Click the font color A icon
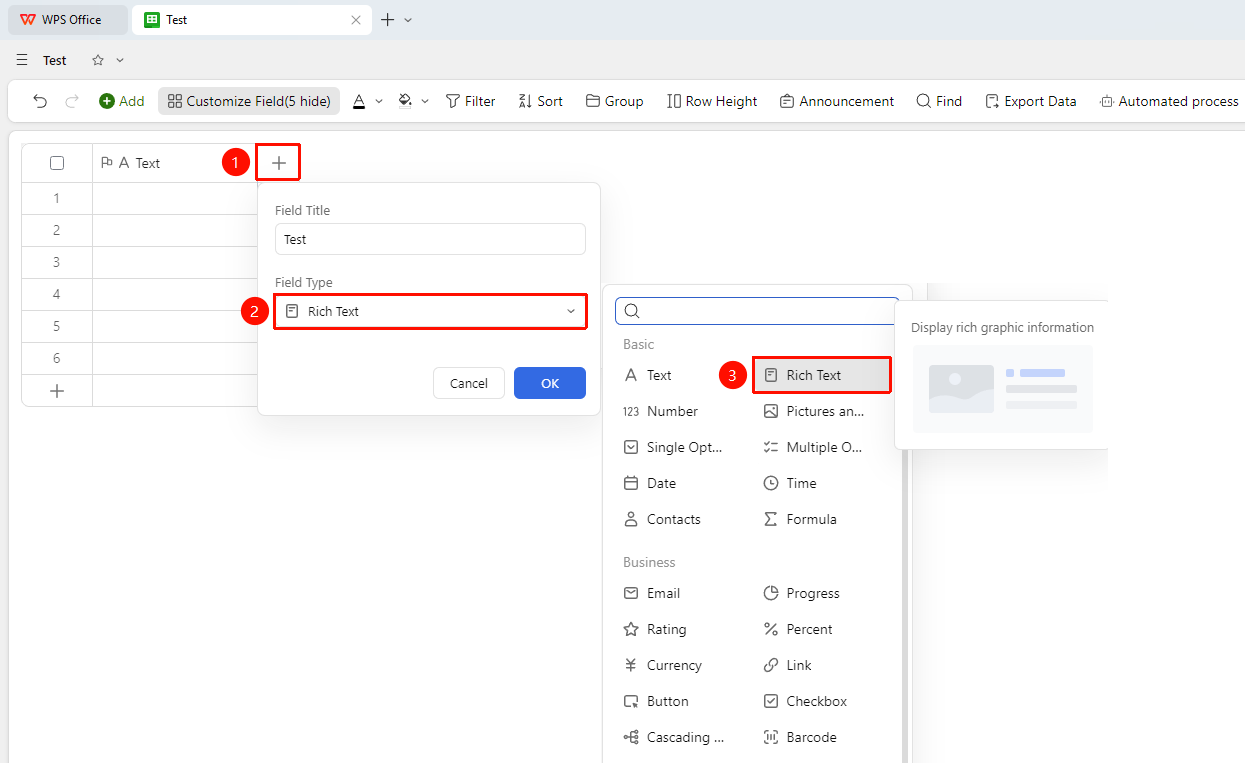 click(x=359, y=101)
